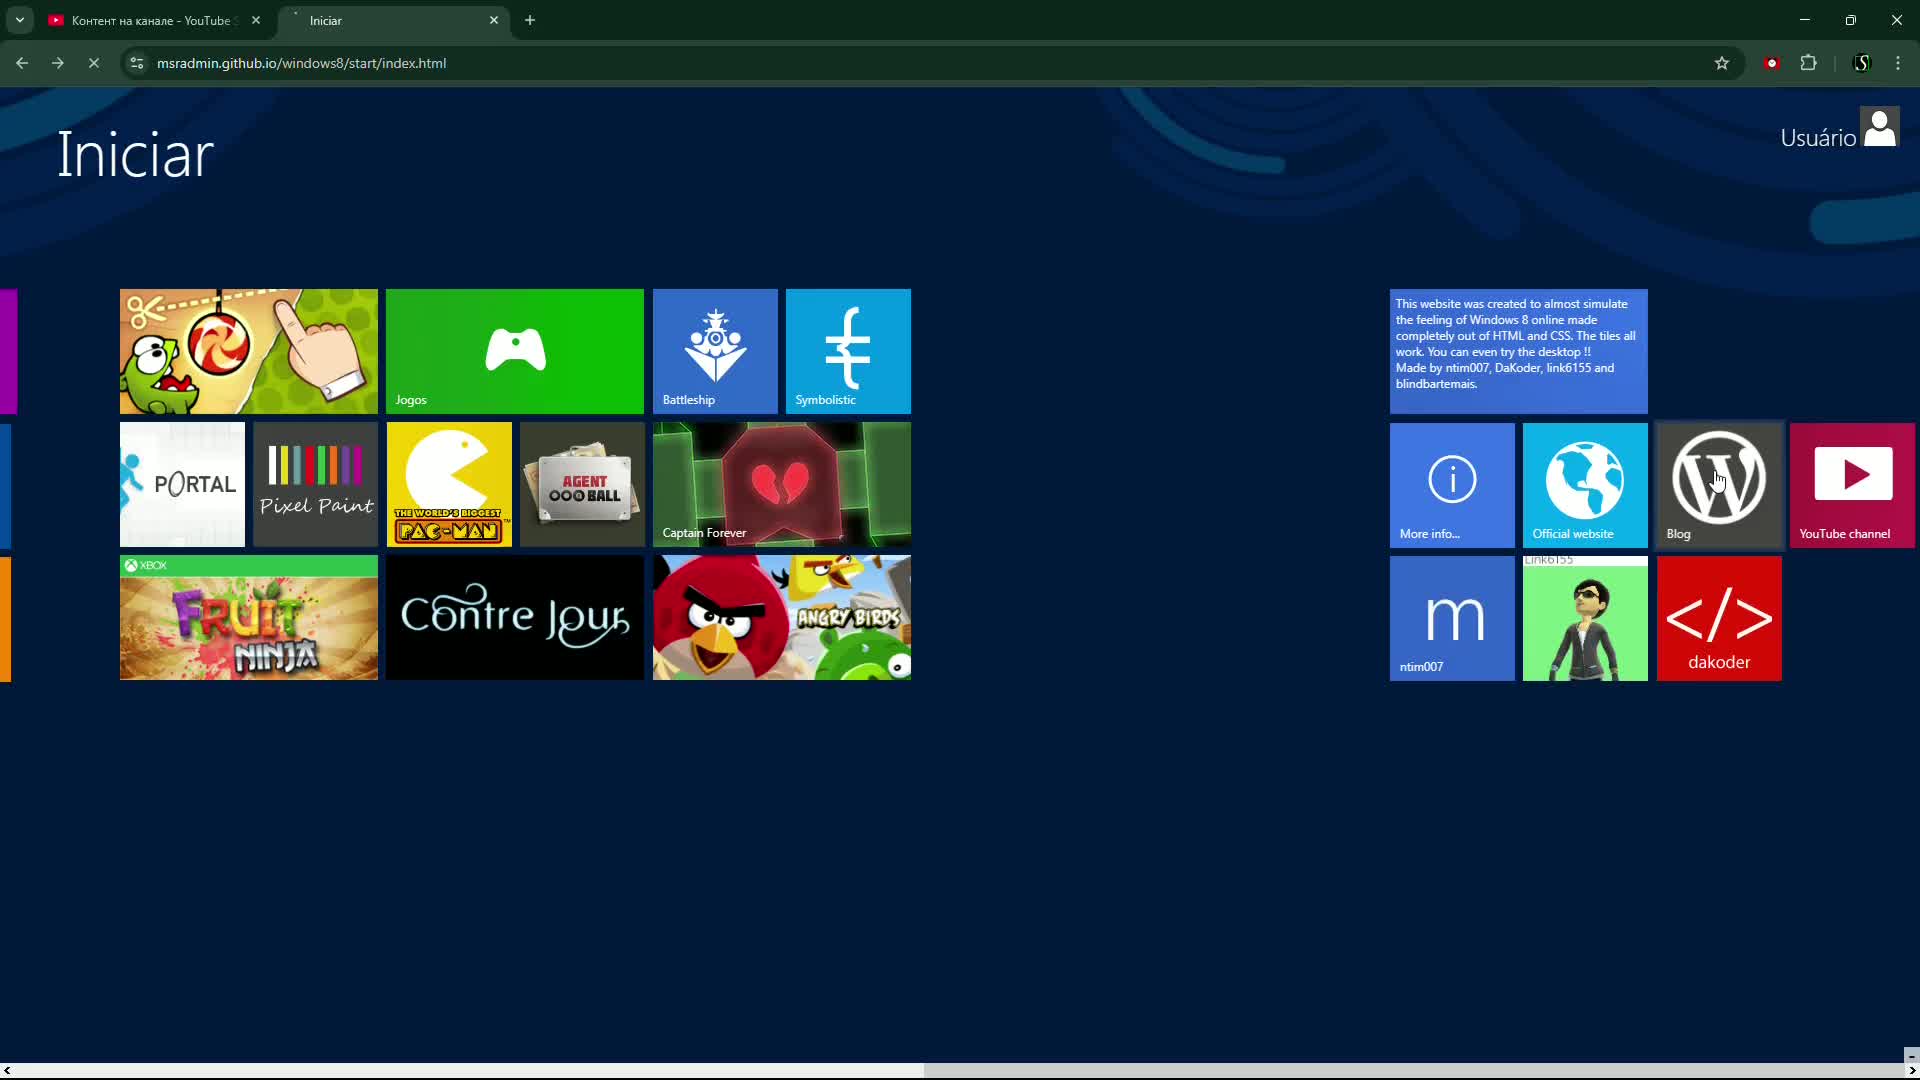Select the Iniciar browser tab
Screen dimensions: 1920x1080
[x=395, y=20]
